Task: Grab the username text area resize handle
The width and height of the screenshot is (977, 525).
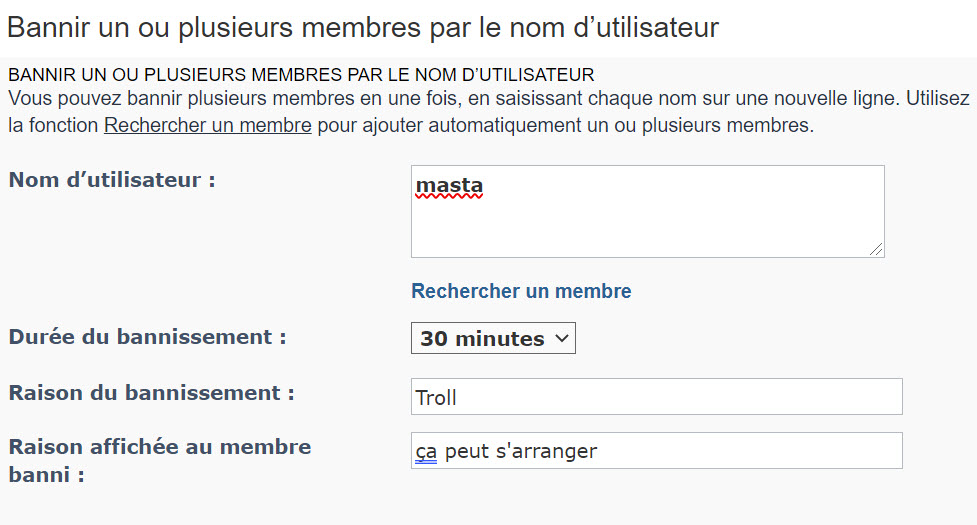Action: coord(876,249)
